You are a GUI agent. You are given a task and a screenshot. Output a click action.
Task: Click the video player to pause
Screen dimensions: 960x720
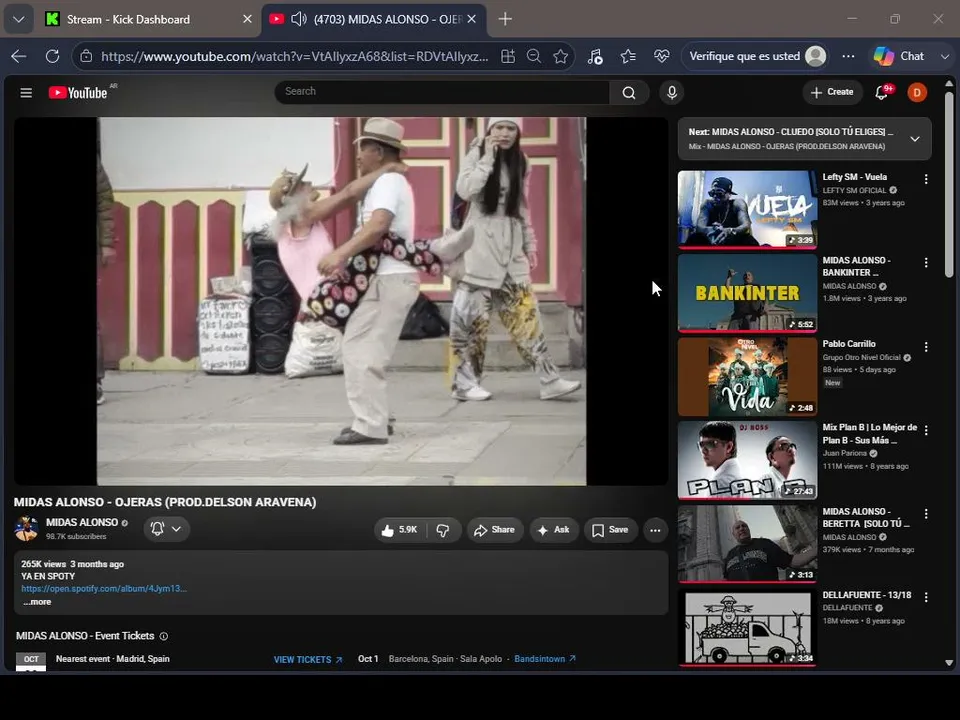[x=341, y=301]
